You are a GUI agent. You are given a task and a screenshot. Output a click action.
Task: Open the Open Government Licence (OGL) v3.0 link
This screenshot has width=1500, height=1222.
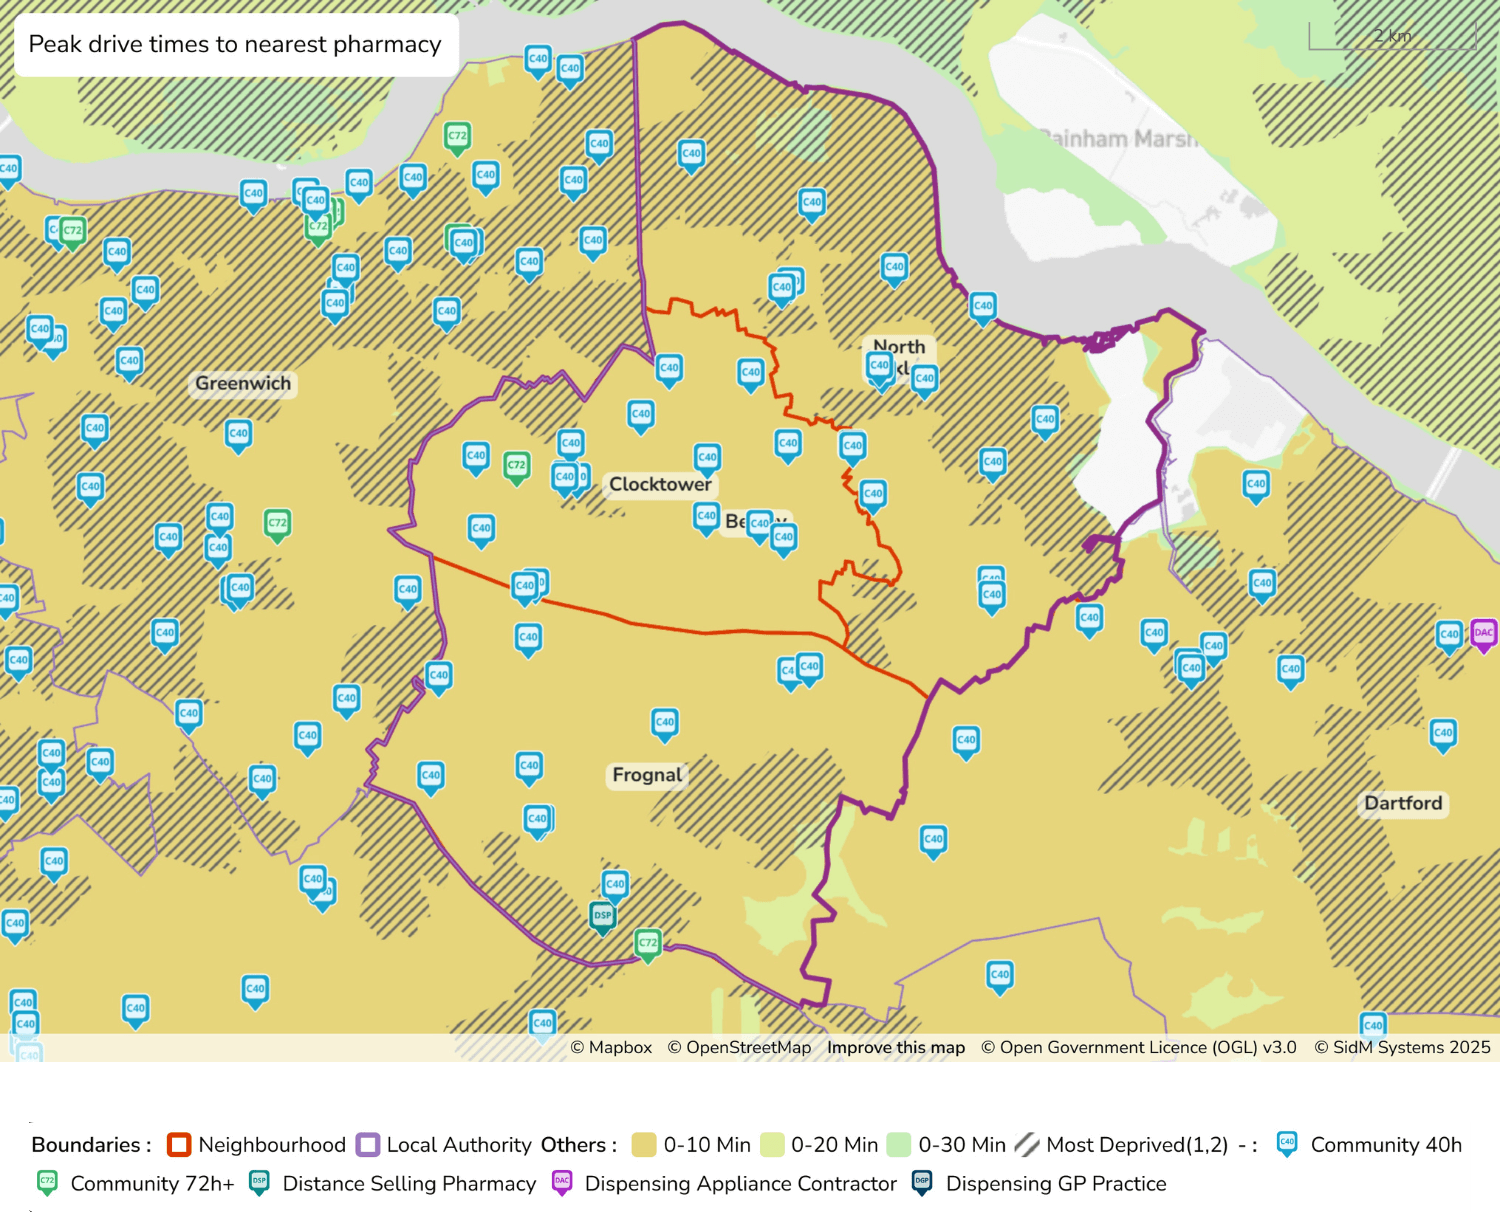pos(1138,1047)
